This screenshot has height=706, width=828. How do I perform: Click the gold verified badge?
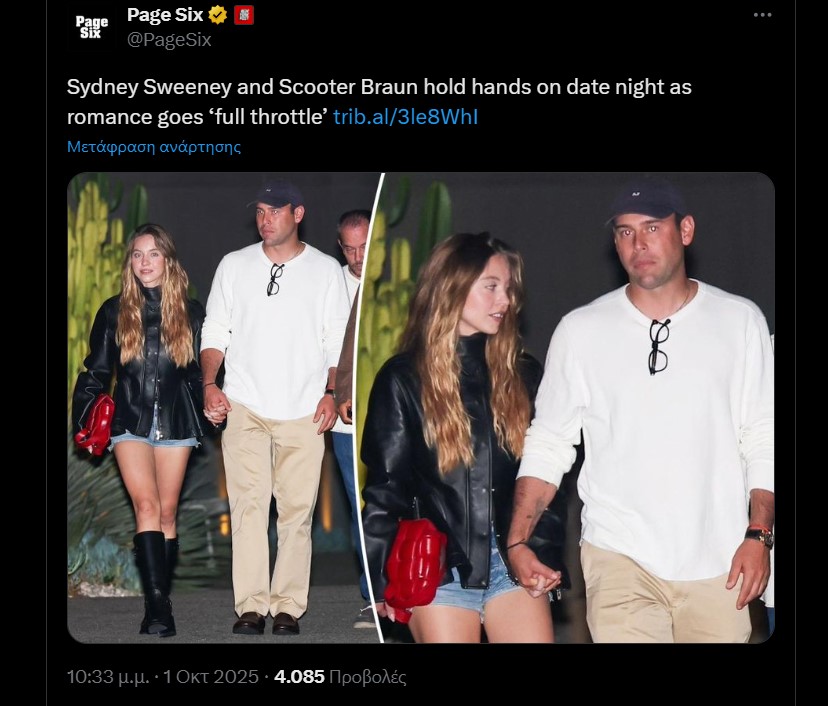(x=218, y=16)
